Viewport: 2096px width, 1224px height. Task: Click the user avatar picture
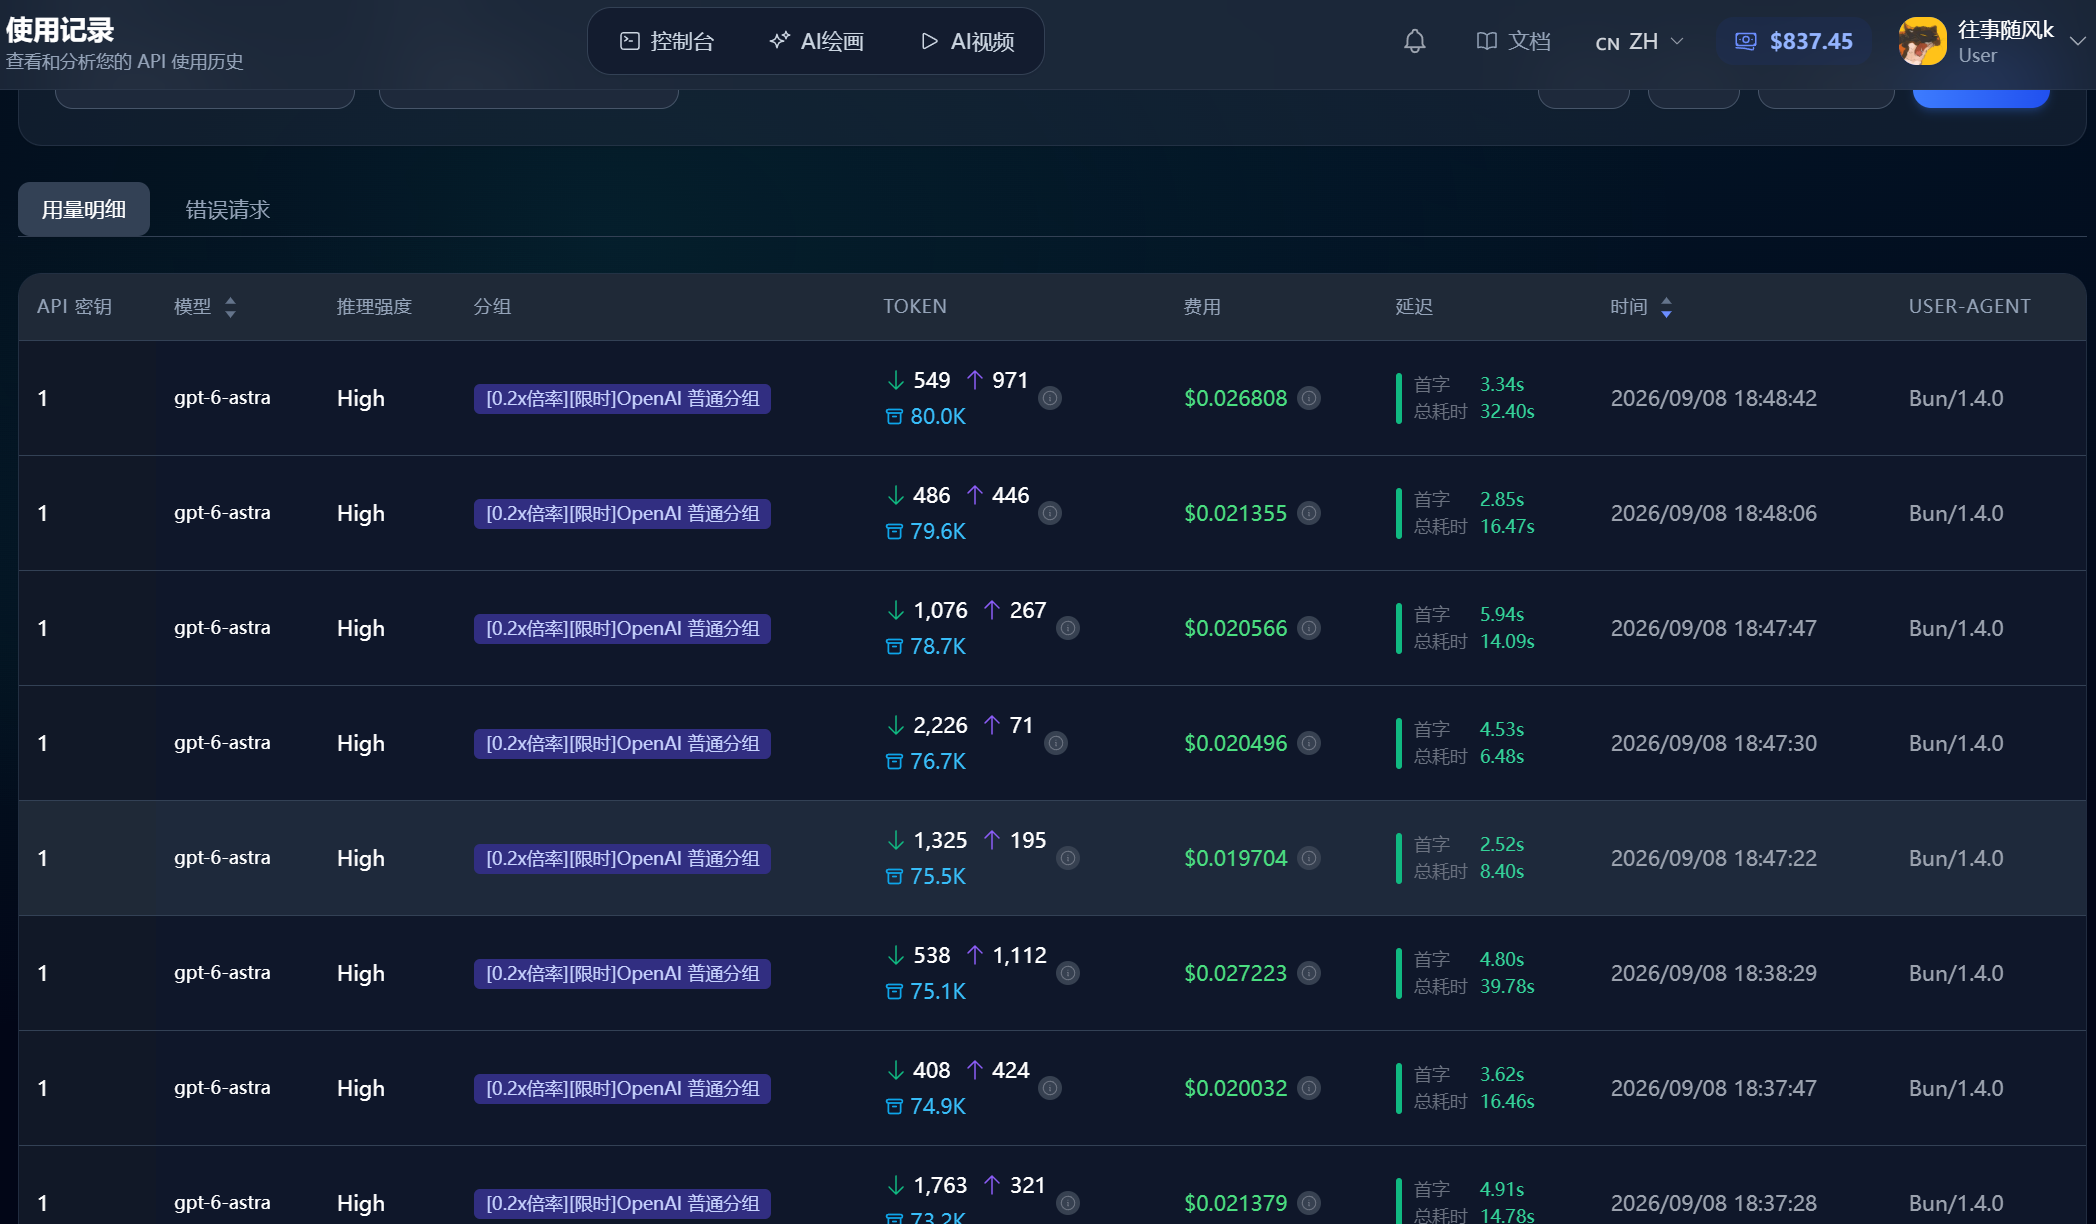click(x=1922, y=41)
